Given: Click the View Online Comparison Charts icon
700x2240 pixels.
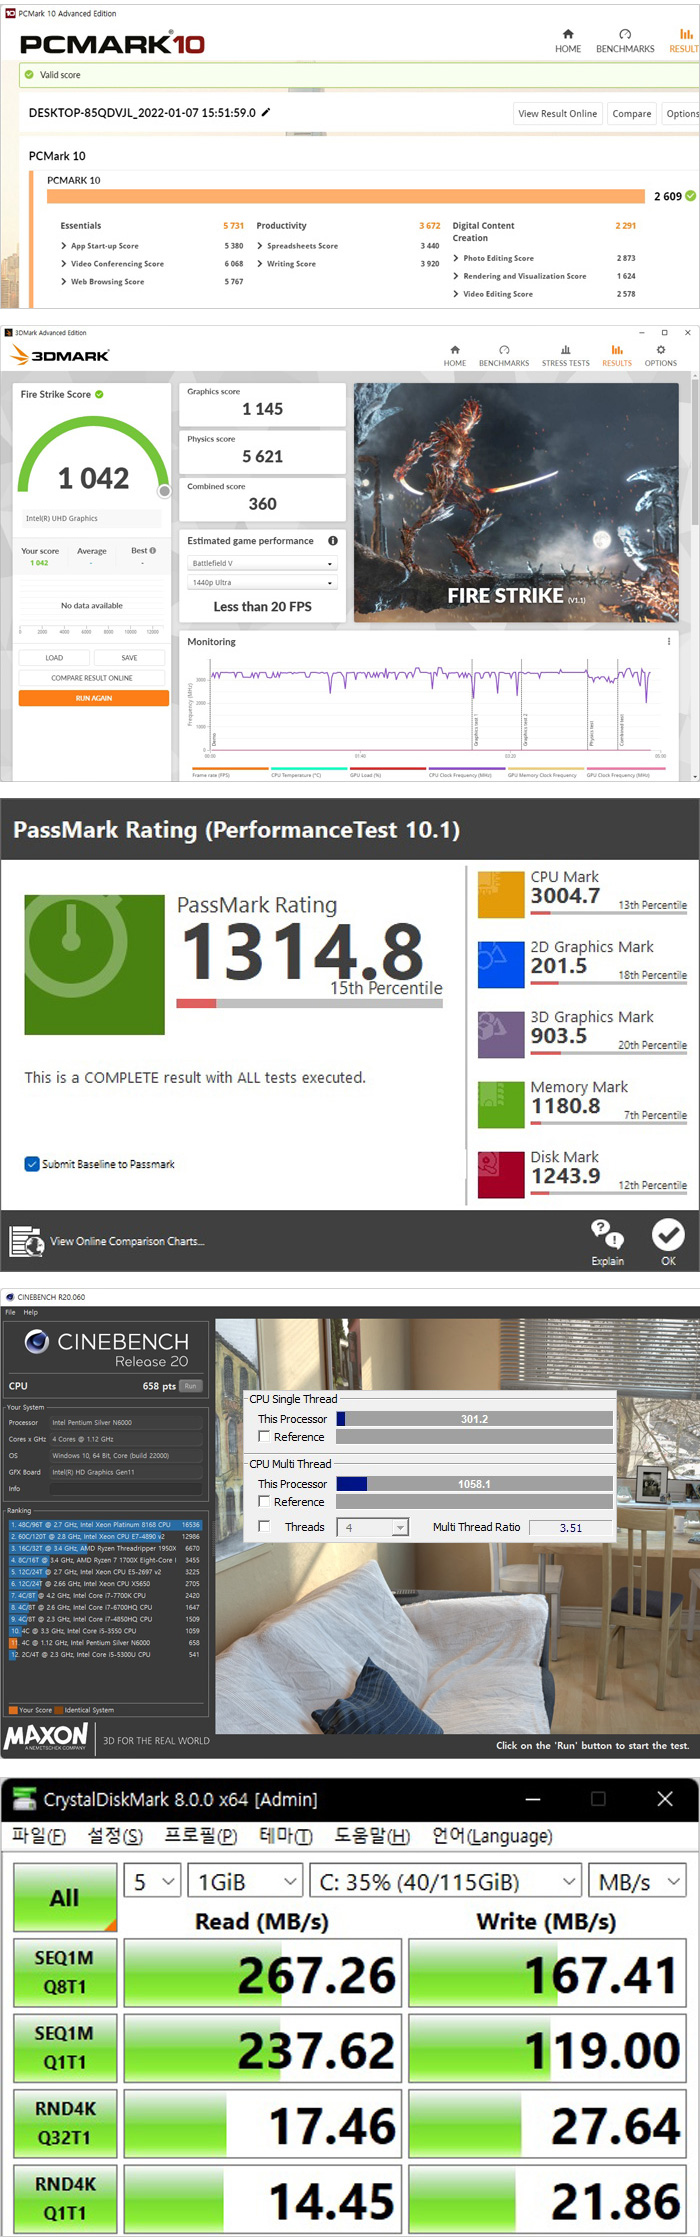Looking at the screenshot, I should (x=26, y=1241).
